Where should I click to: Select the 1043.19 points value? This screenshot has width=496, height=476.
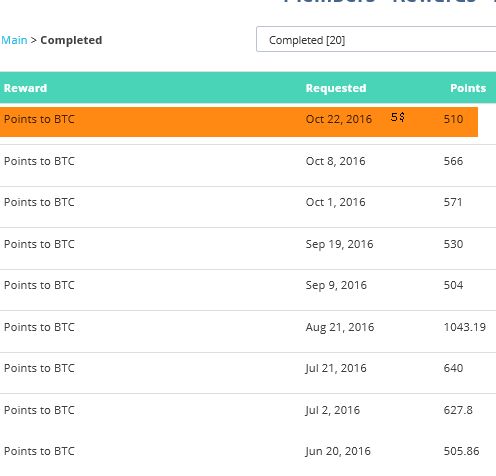point(465,327)
